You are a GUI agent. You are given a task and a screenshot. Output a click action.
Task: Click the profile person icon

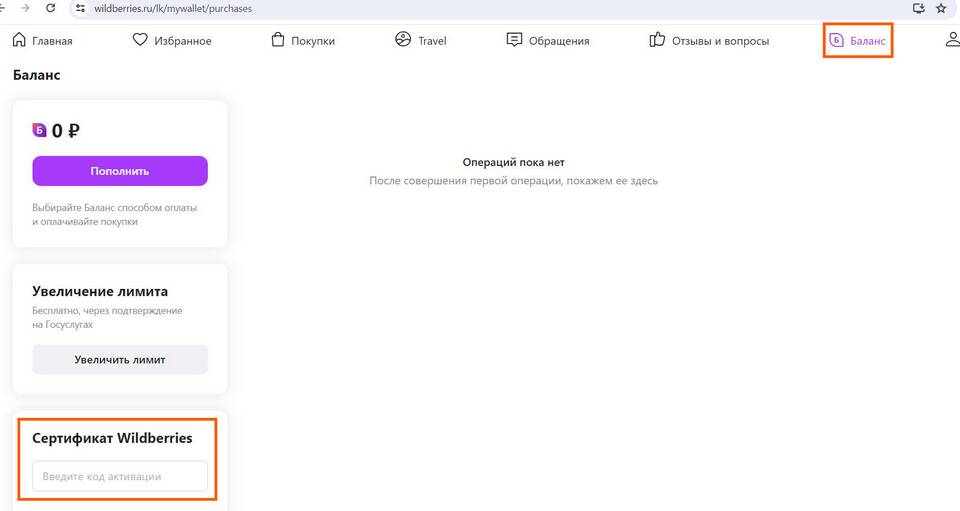pyautogui.click(x=952, y=40)
